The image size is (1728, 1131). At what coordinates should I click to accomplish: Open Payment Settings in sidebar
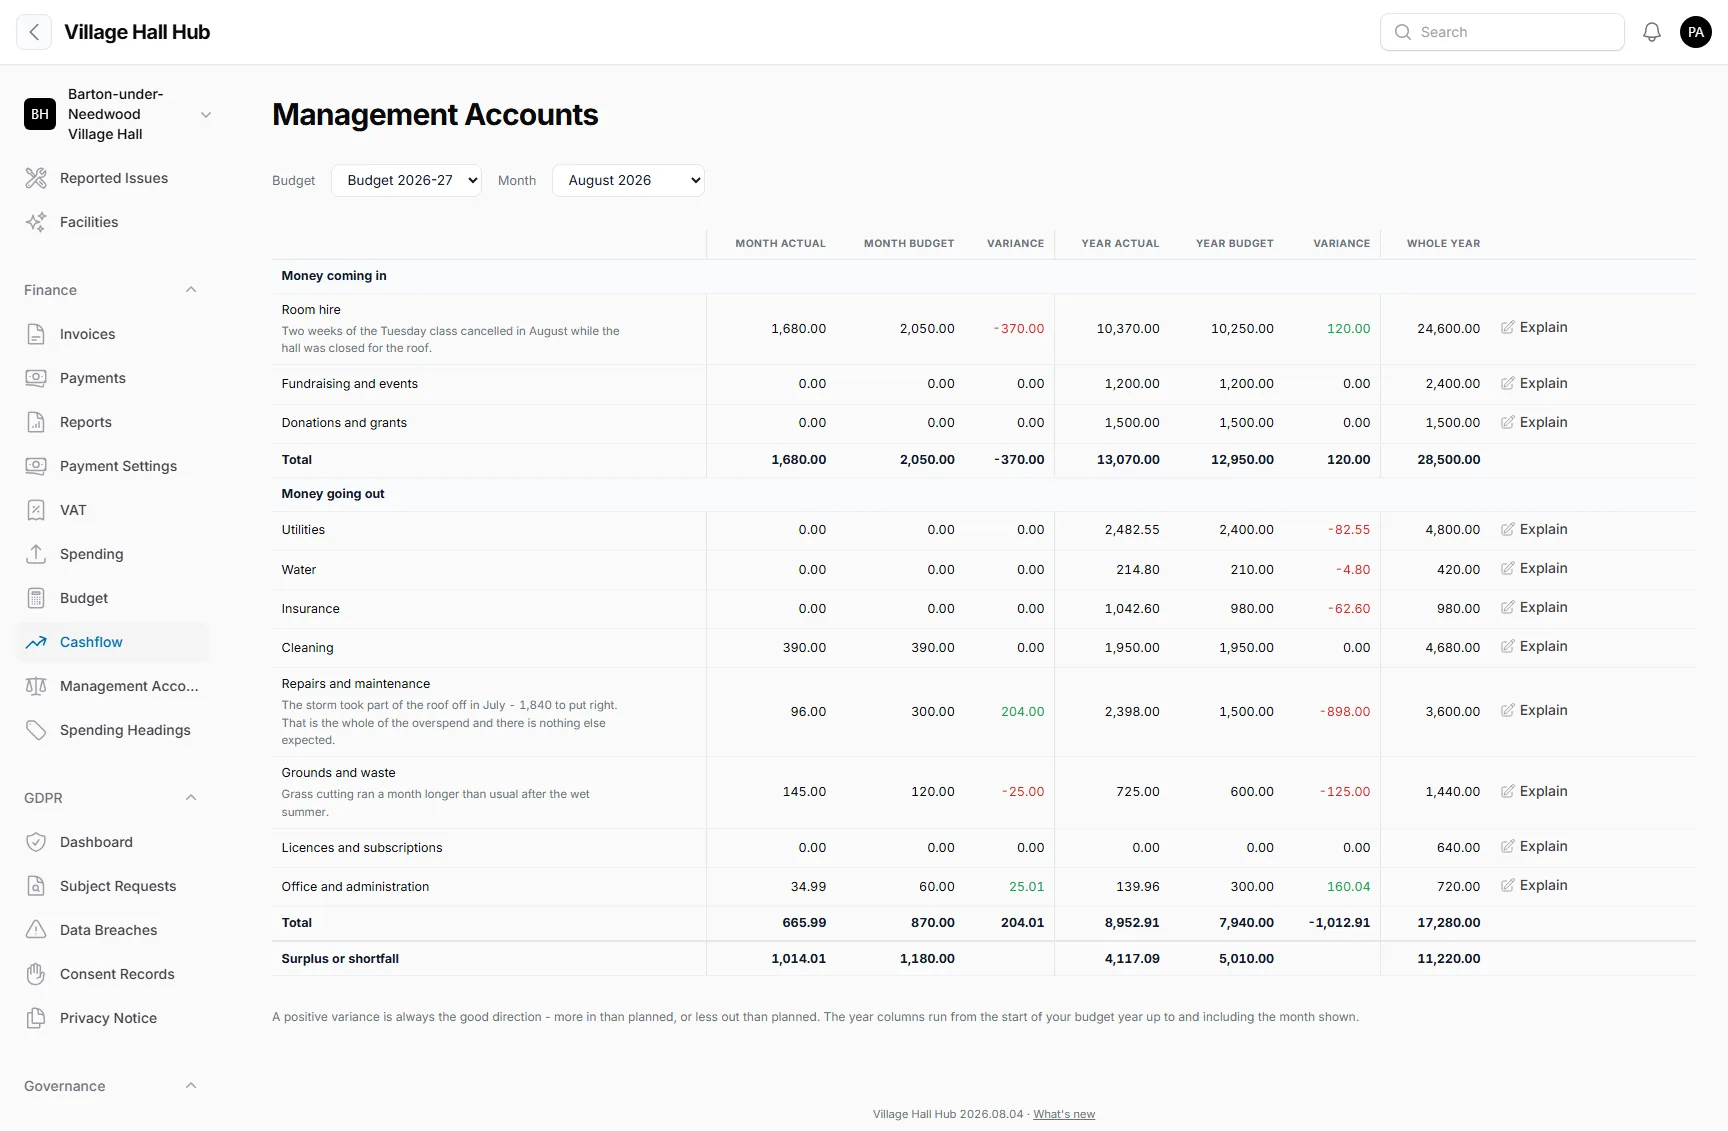[x=112, y=466]
